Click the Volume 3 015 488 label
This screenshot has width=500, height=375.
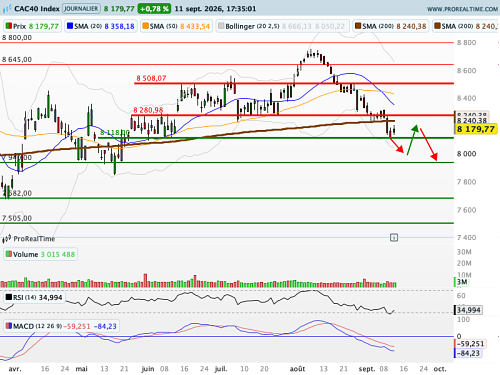pos(40,254)
